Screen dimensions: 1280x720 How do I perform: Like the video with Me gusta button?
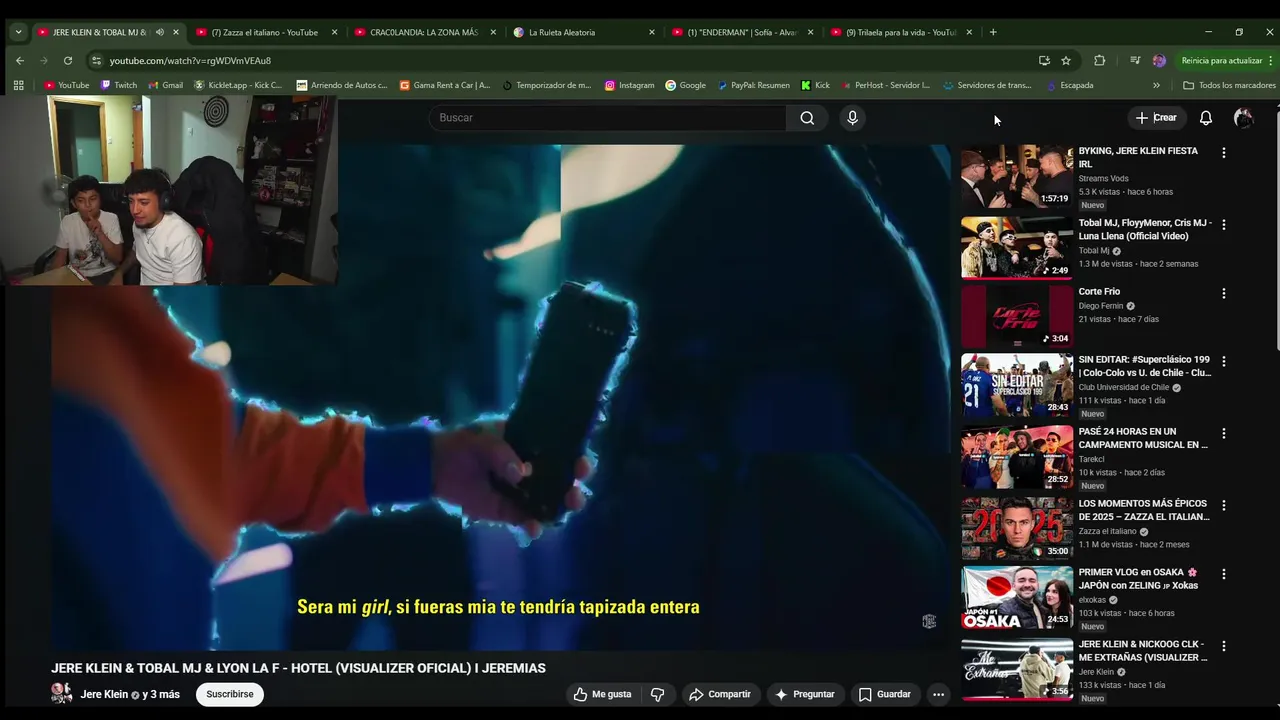[x=603, y=694]
